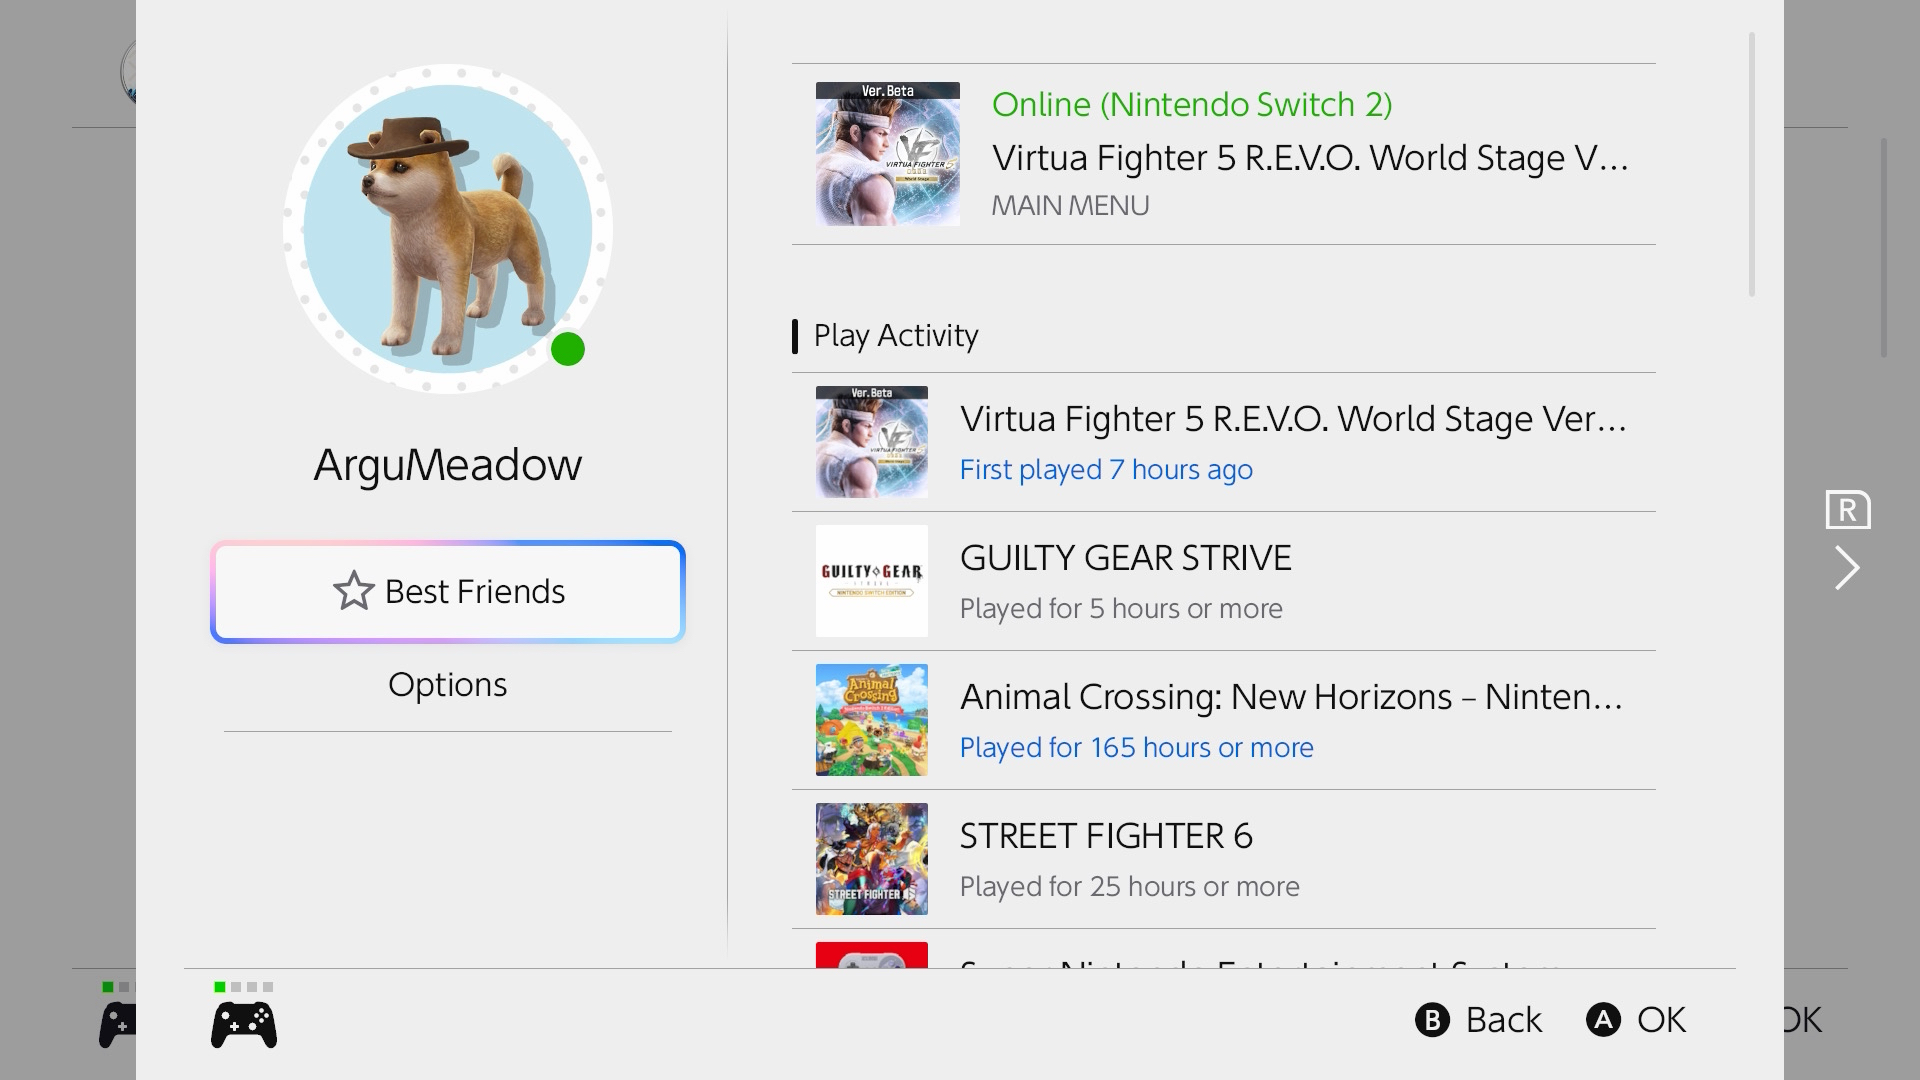Open ArguMeadow's dog avatar picture
Screen dimensions: 1920x1080
tap(447, 229)
